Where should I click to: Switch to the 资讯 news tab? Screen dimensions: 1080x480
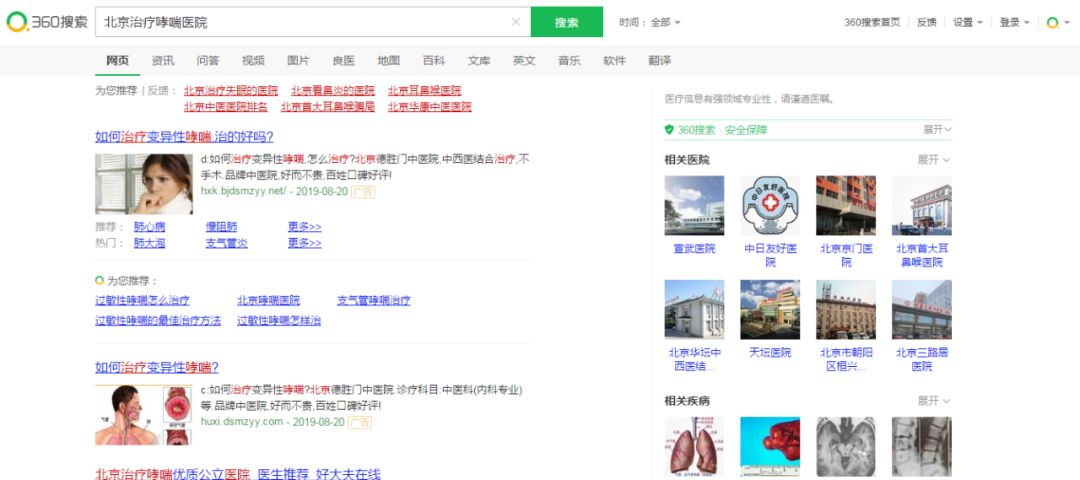click(x=163, y=61)
